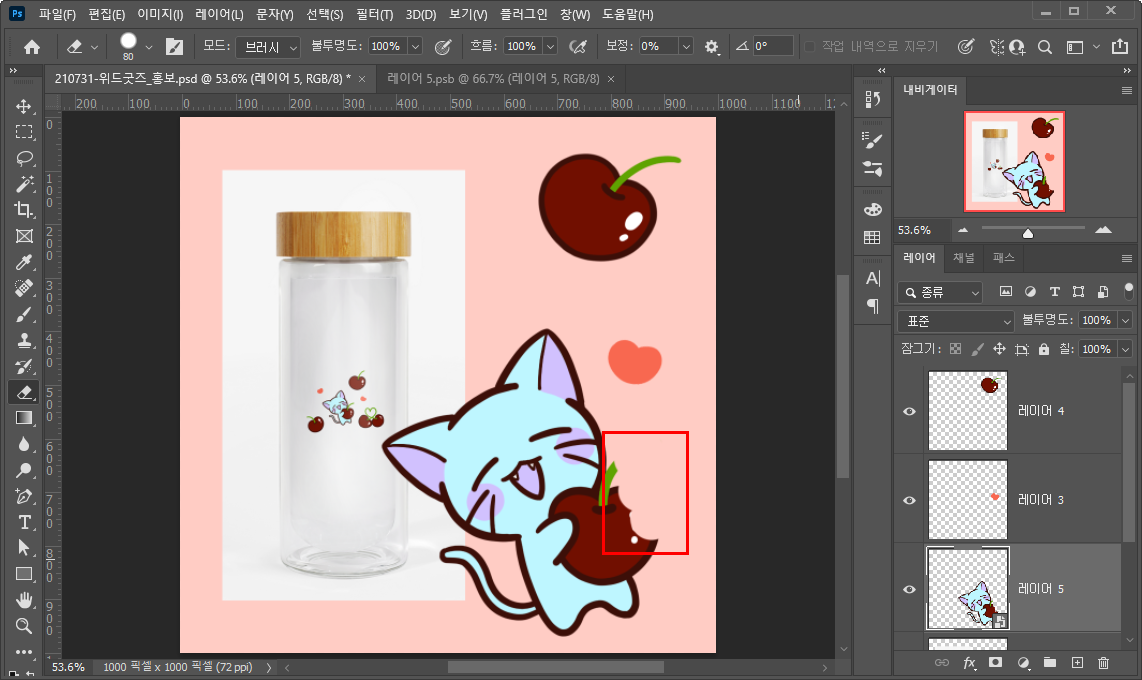Select the Magic Wand tool
The width and height of the screenshot is (1142, 680).
click(24, 184)
